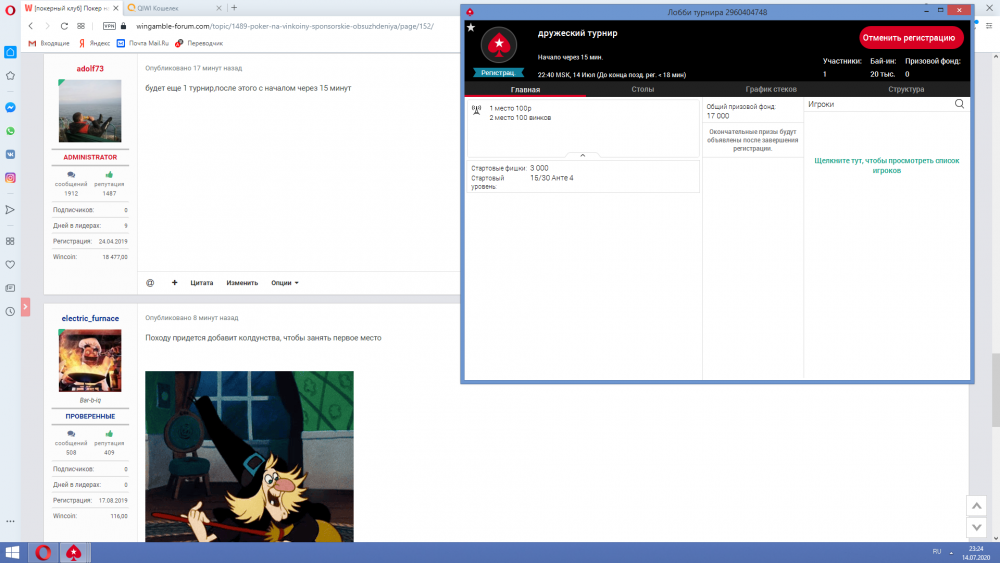Open Переводчик bookmark
Viewport: 1000px width, 563px height.
coord(199,43)
